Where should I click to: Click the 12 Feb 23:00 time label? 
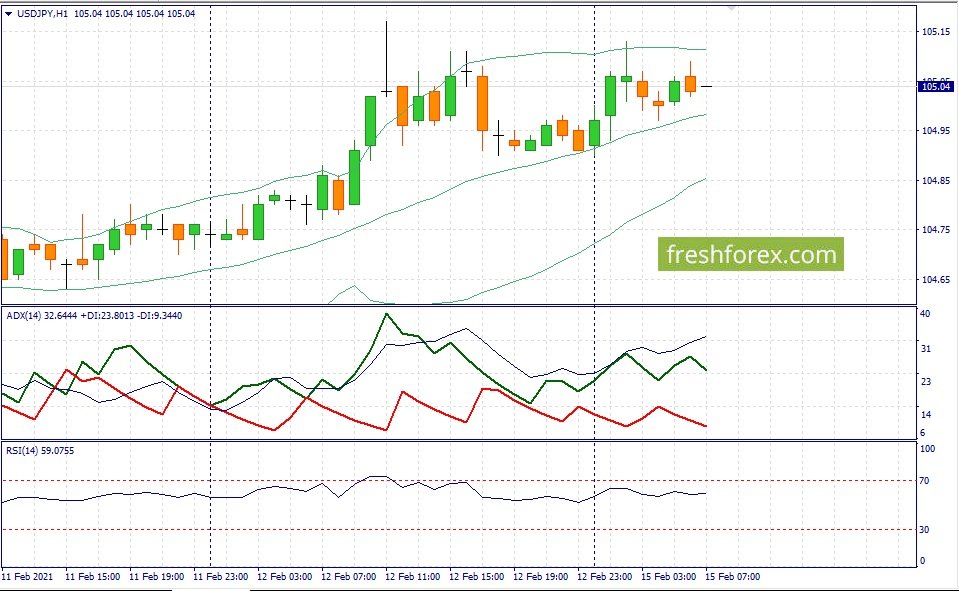click(x=605, y=577)
